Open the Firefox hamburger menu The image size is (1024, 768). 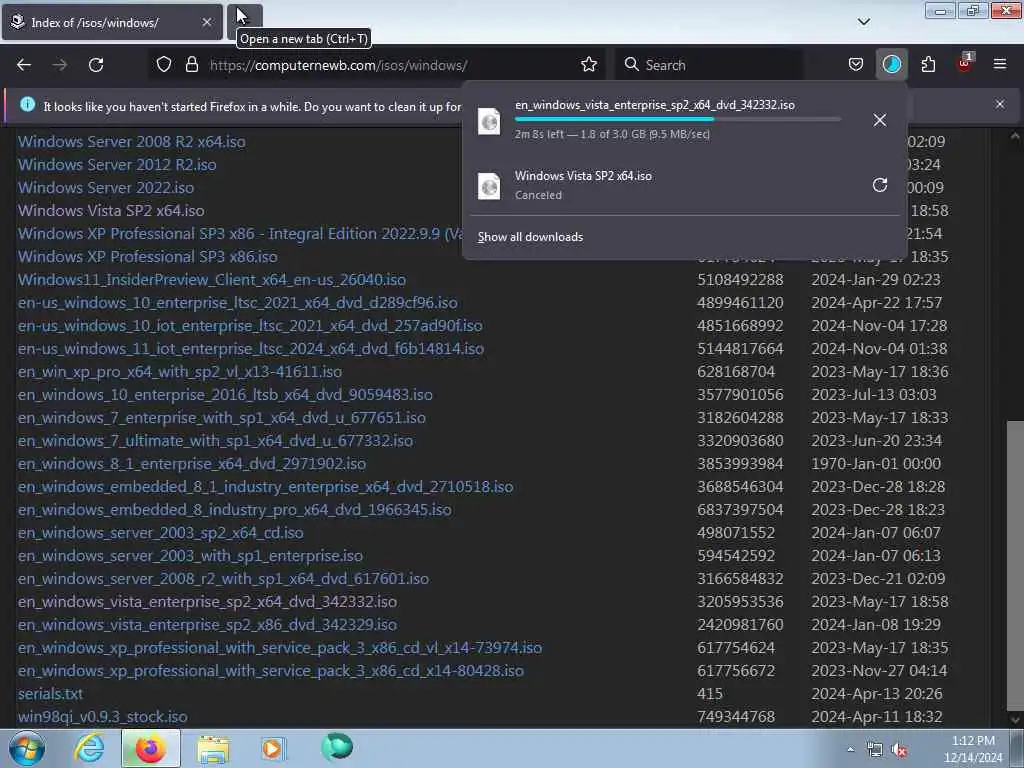[1000, 64]
